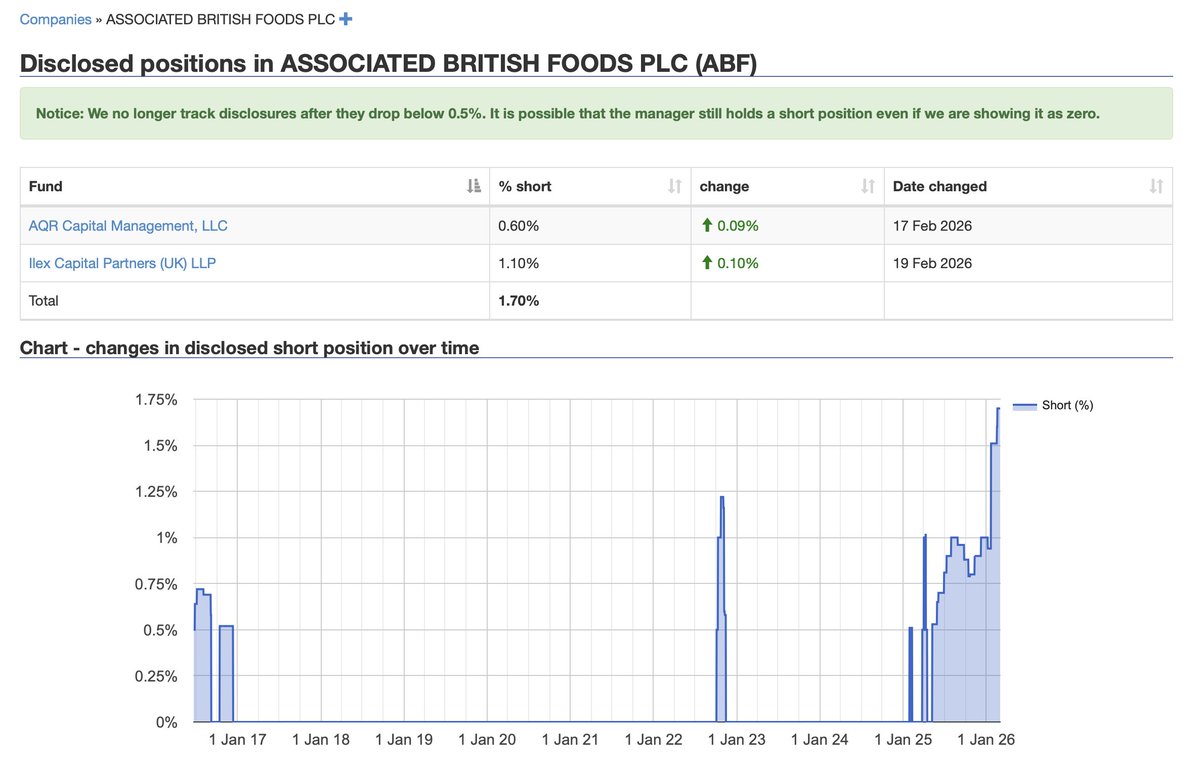Open AQR Capital Management, LLC link
Viewport: 1200px width, 766px height.
pyautogui.click(x=128, y=226)
